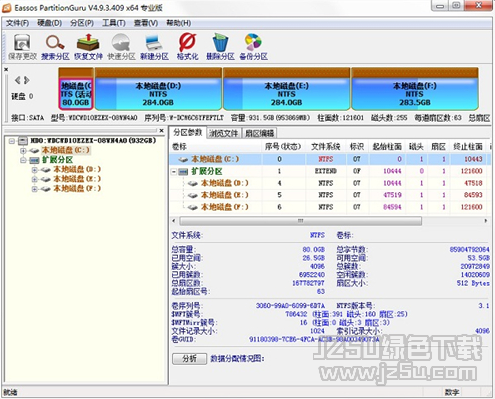Select the C: 80.0GB partition block
495x399 pixels.
(76, 89)
